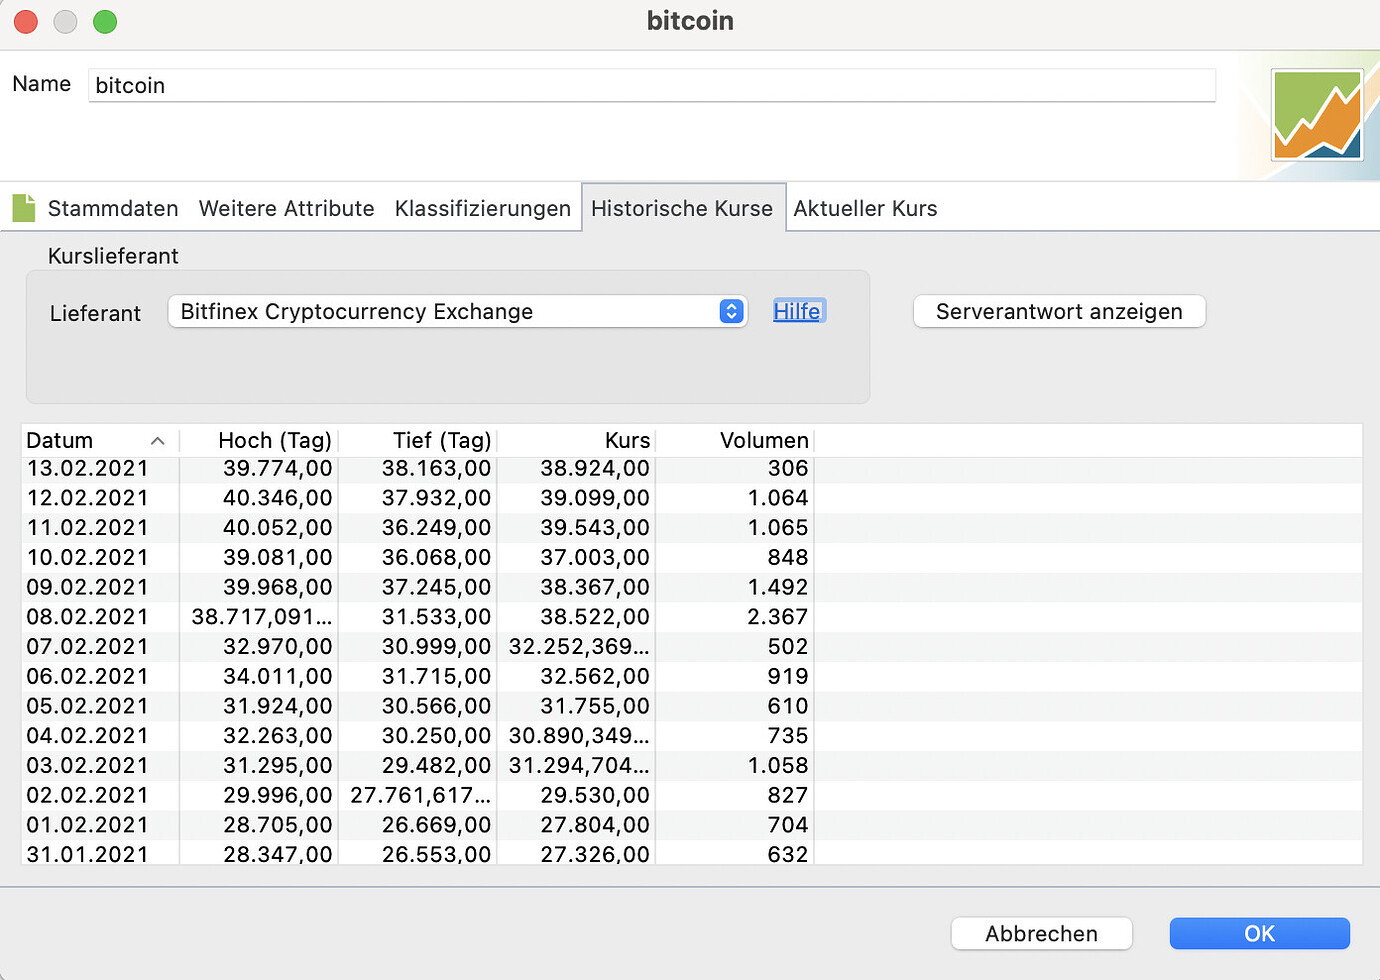Click the Volumen value 306
Viewport: 1380px width, 980px height.
(x=788, y=468)
